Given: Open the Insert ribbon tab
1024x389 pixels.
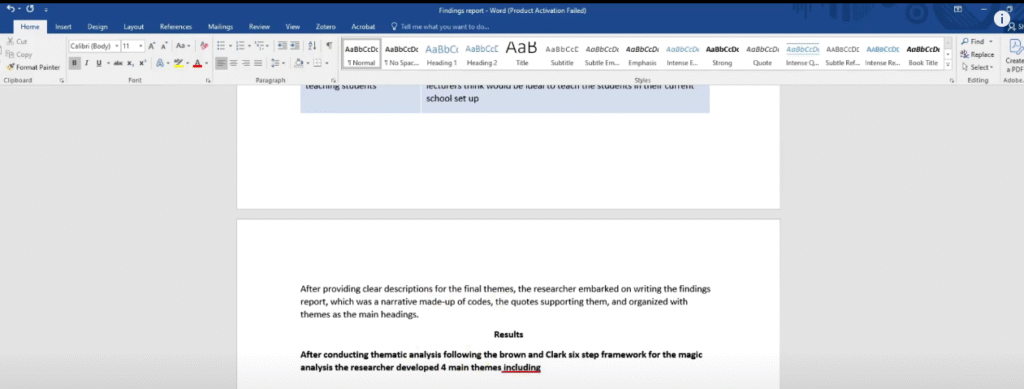Looking at the screenshot, I should pyautogui.click(x=63, y=27).
